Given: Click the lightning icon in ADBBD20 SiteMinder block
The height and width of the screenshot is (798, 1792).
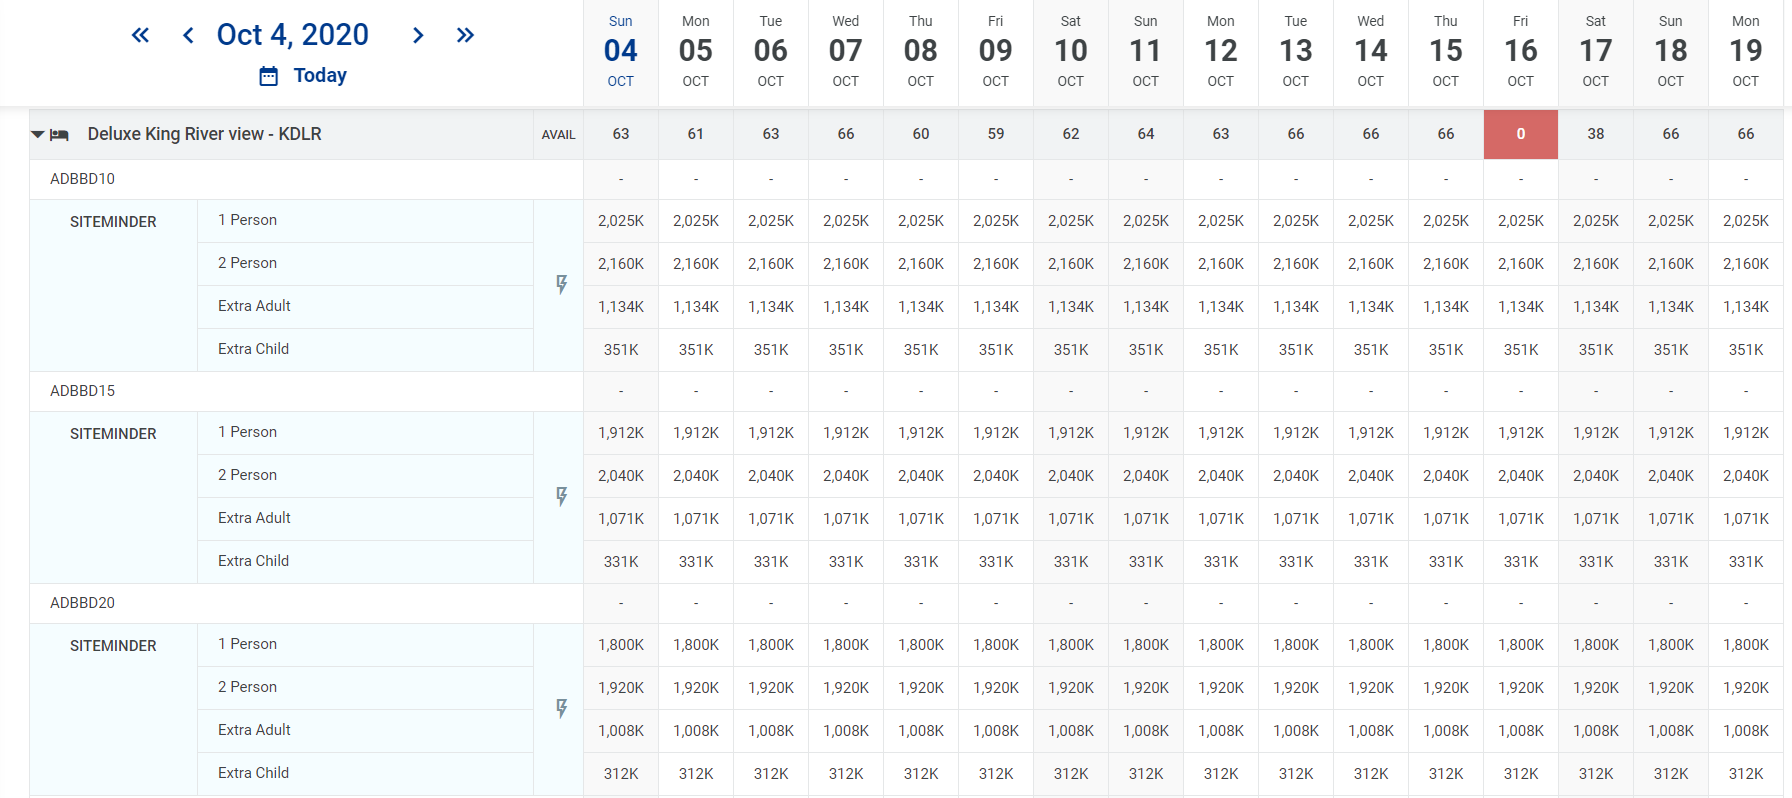Looking at the screenshot, I should [x=561, y=709].
